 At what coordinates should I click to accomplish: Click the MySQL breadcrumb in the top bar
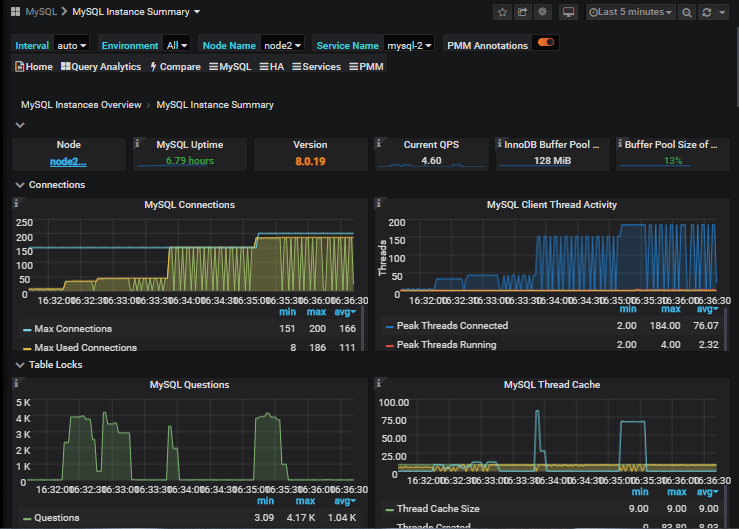tap(41, 12)
